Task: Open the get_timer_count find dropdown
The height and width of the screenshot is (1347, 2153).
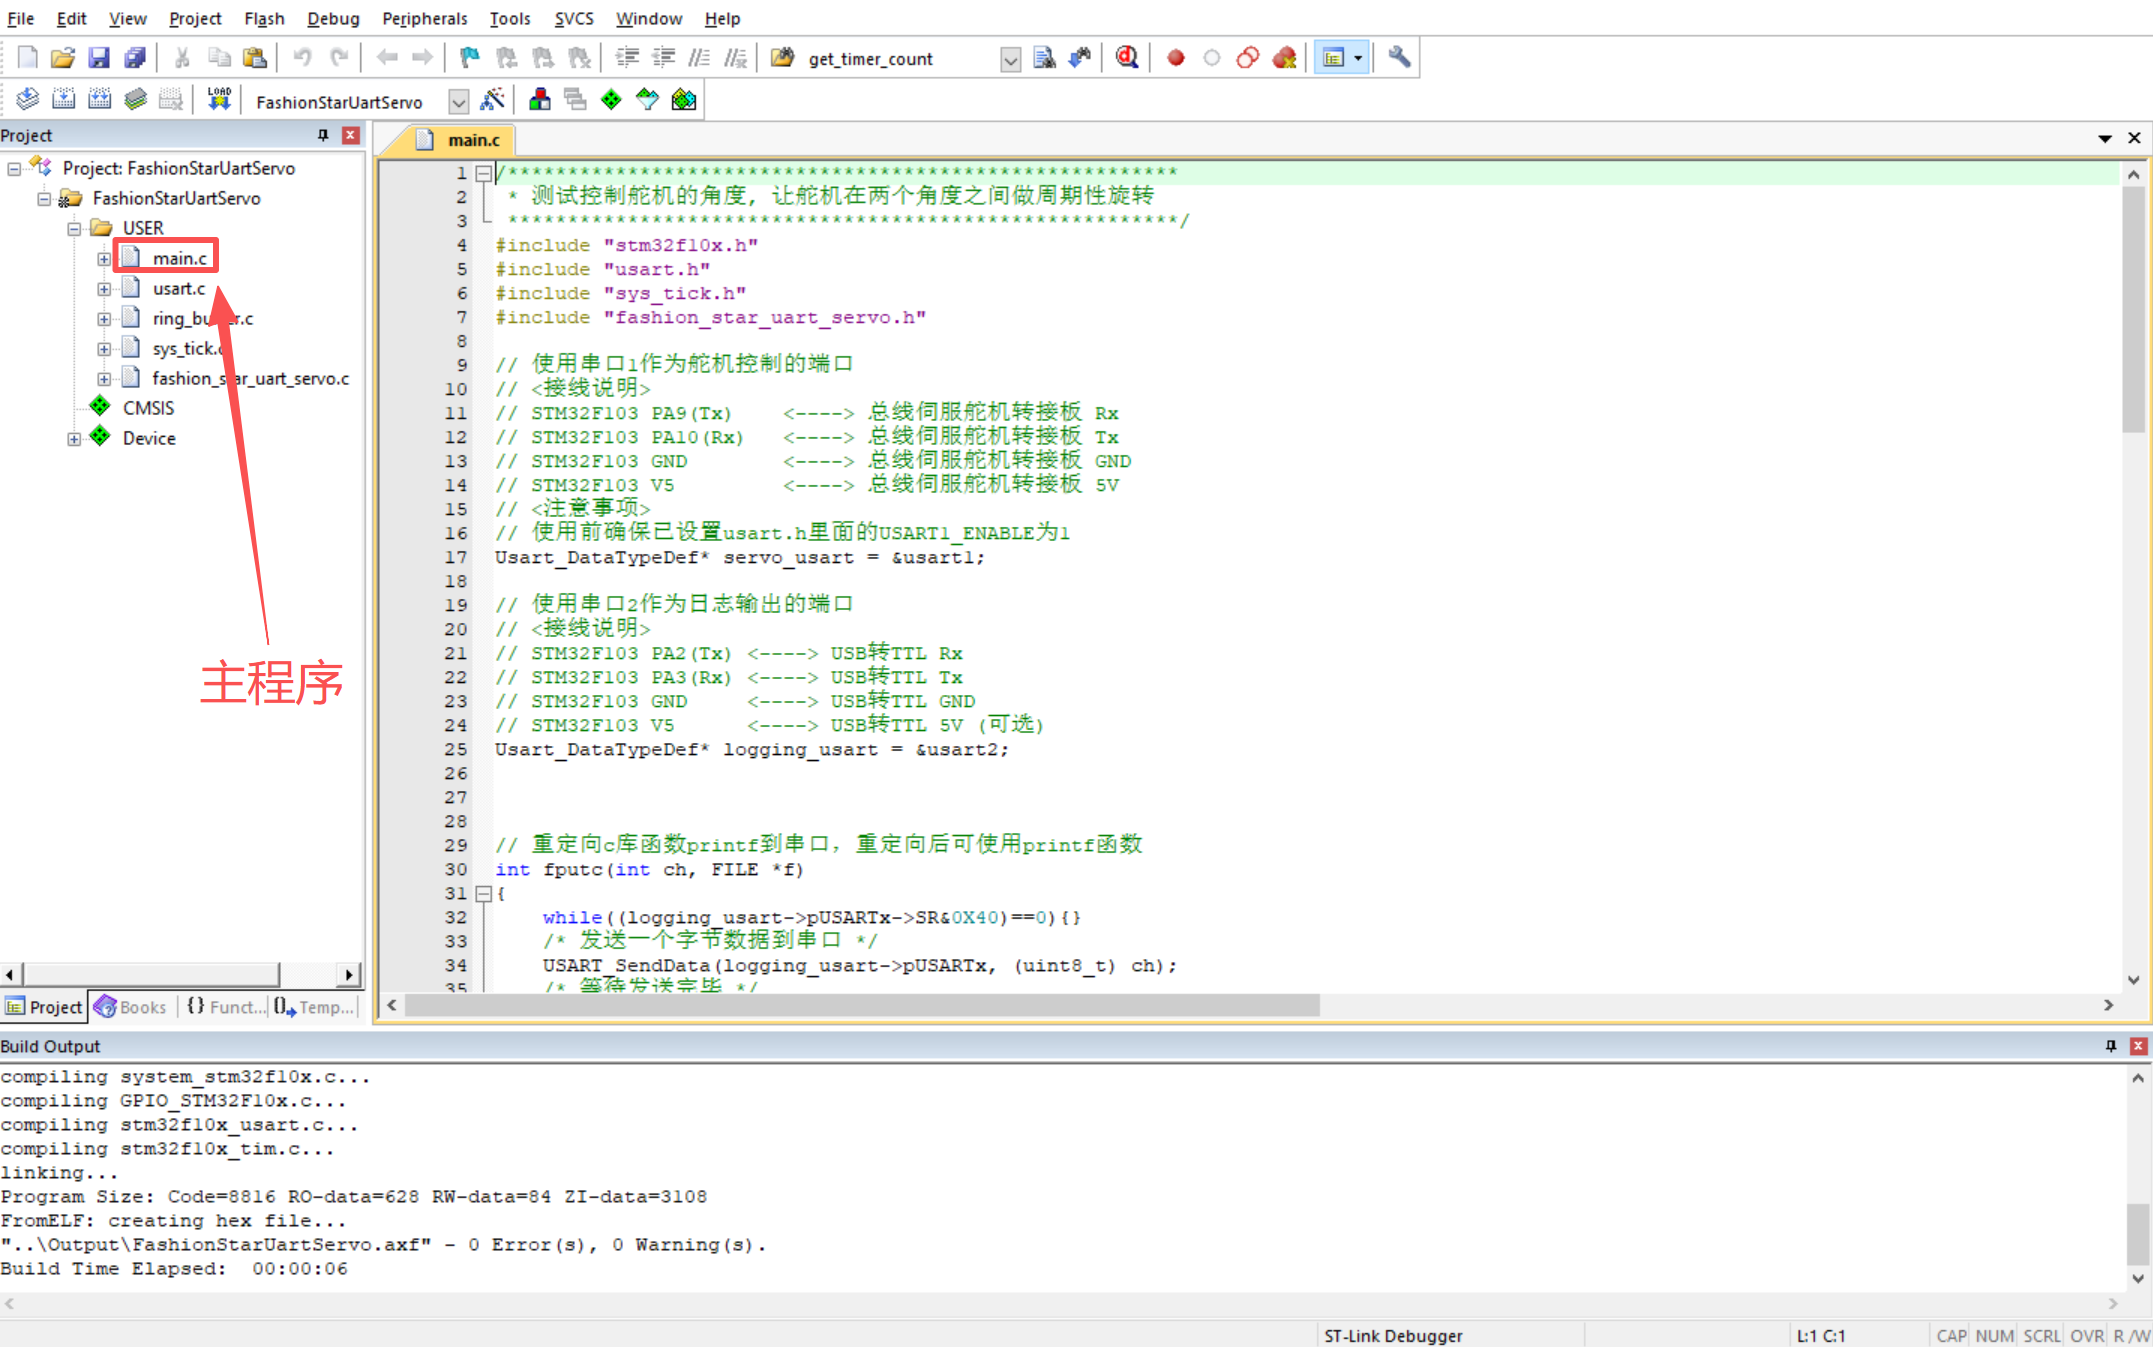Action: click(x=1010, y=60)
